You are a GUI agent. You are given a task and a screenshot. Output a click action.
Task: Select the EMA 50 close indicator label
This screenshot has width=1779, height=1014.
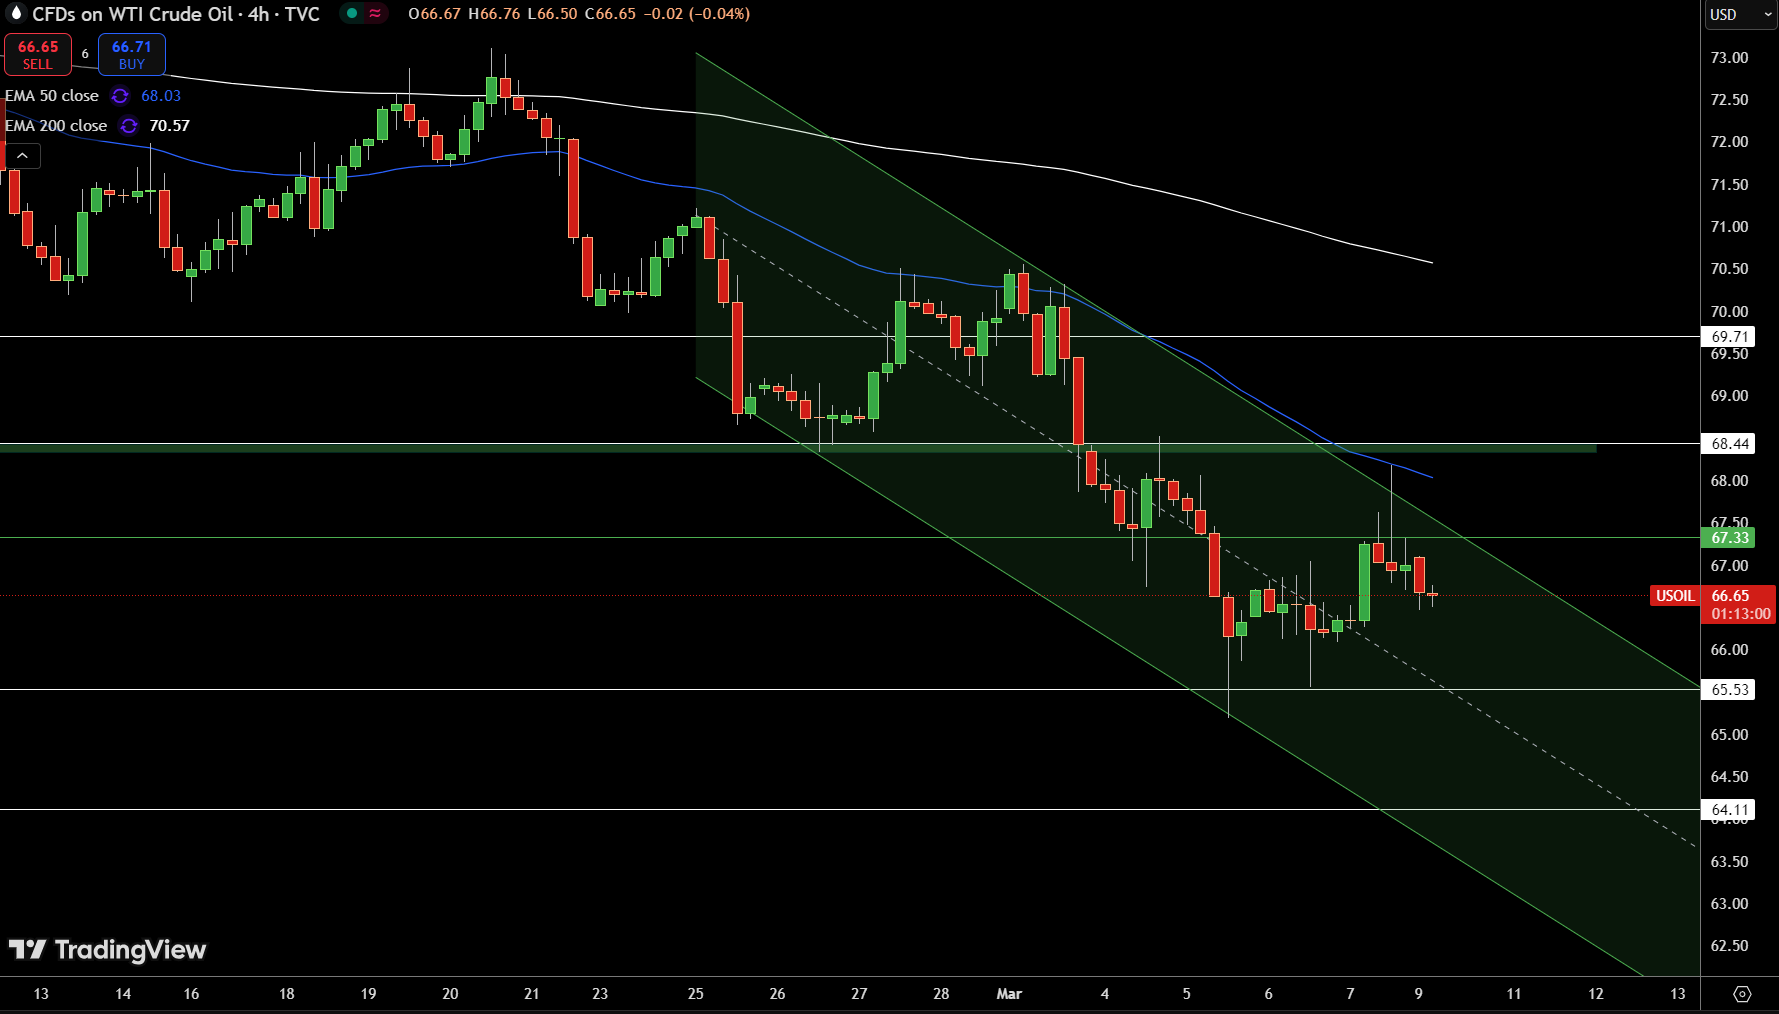[x=52, y=96]
